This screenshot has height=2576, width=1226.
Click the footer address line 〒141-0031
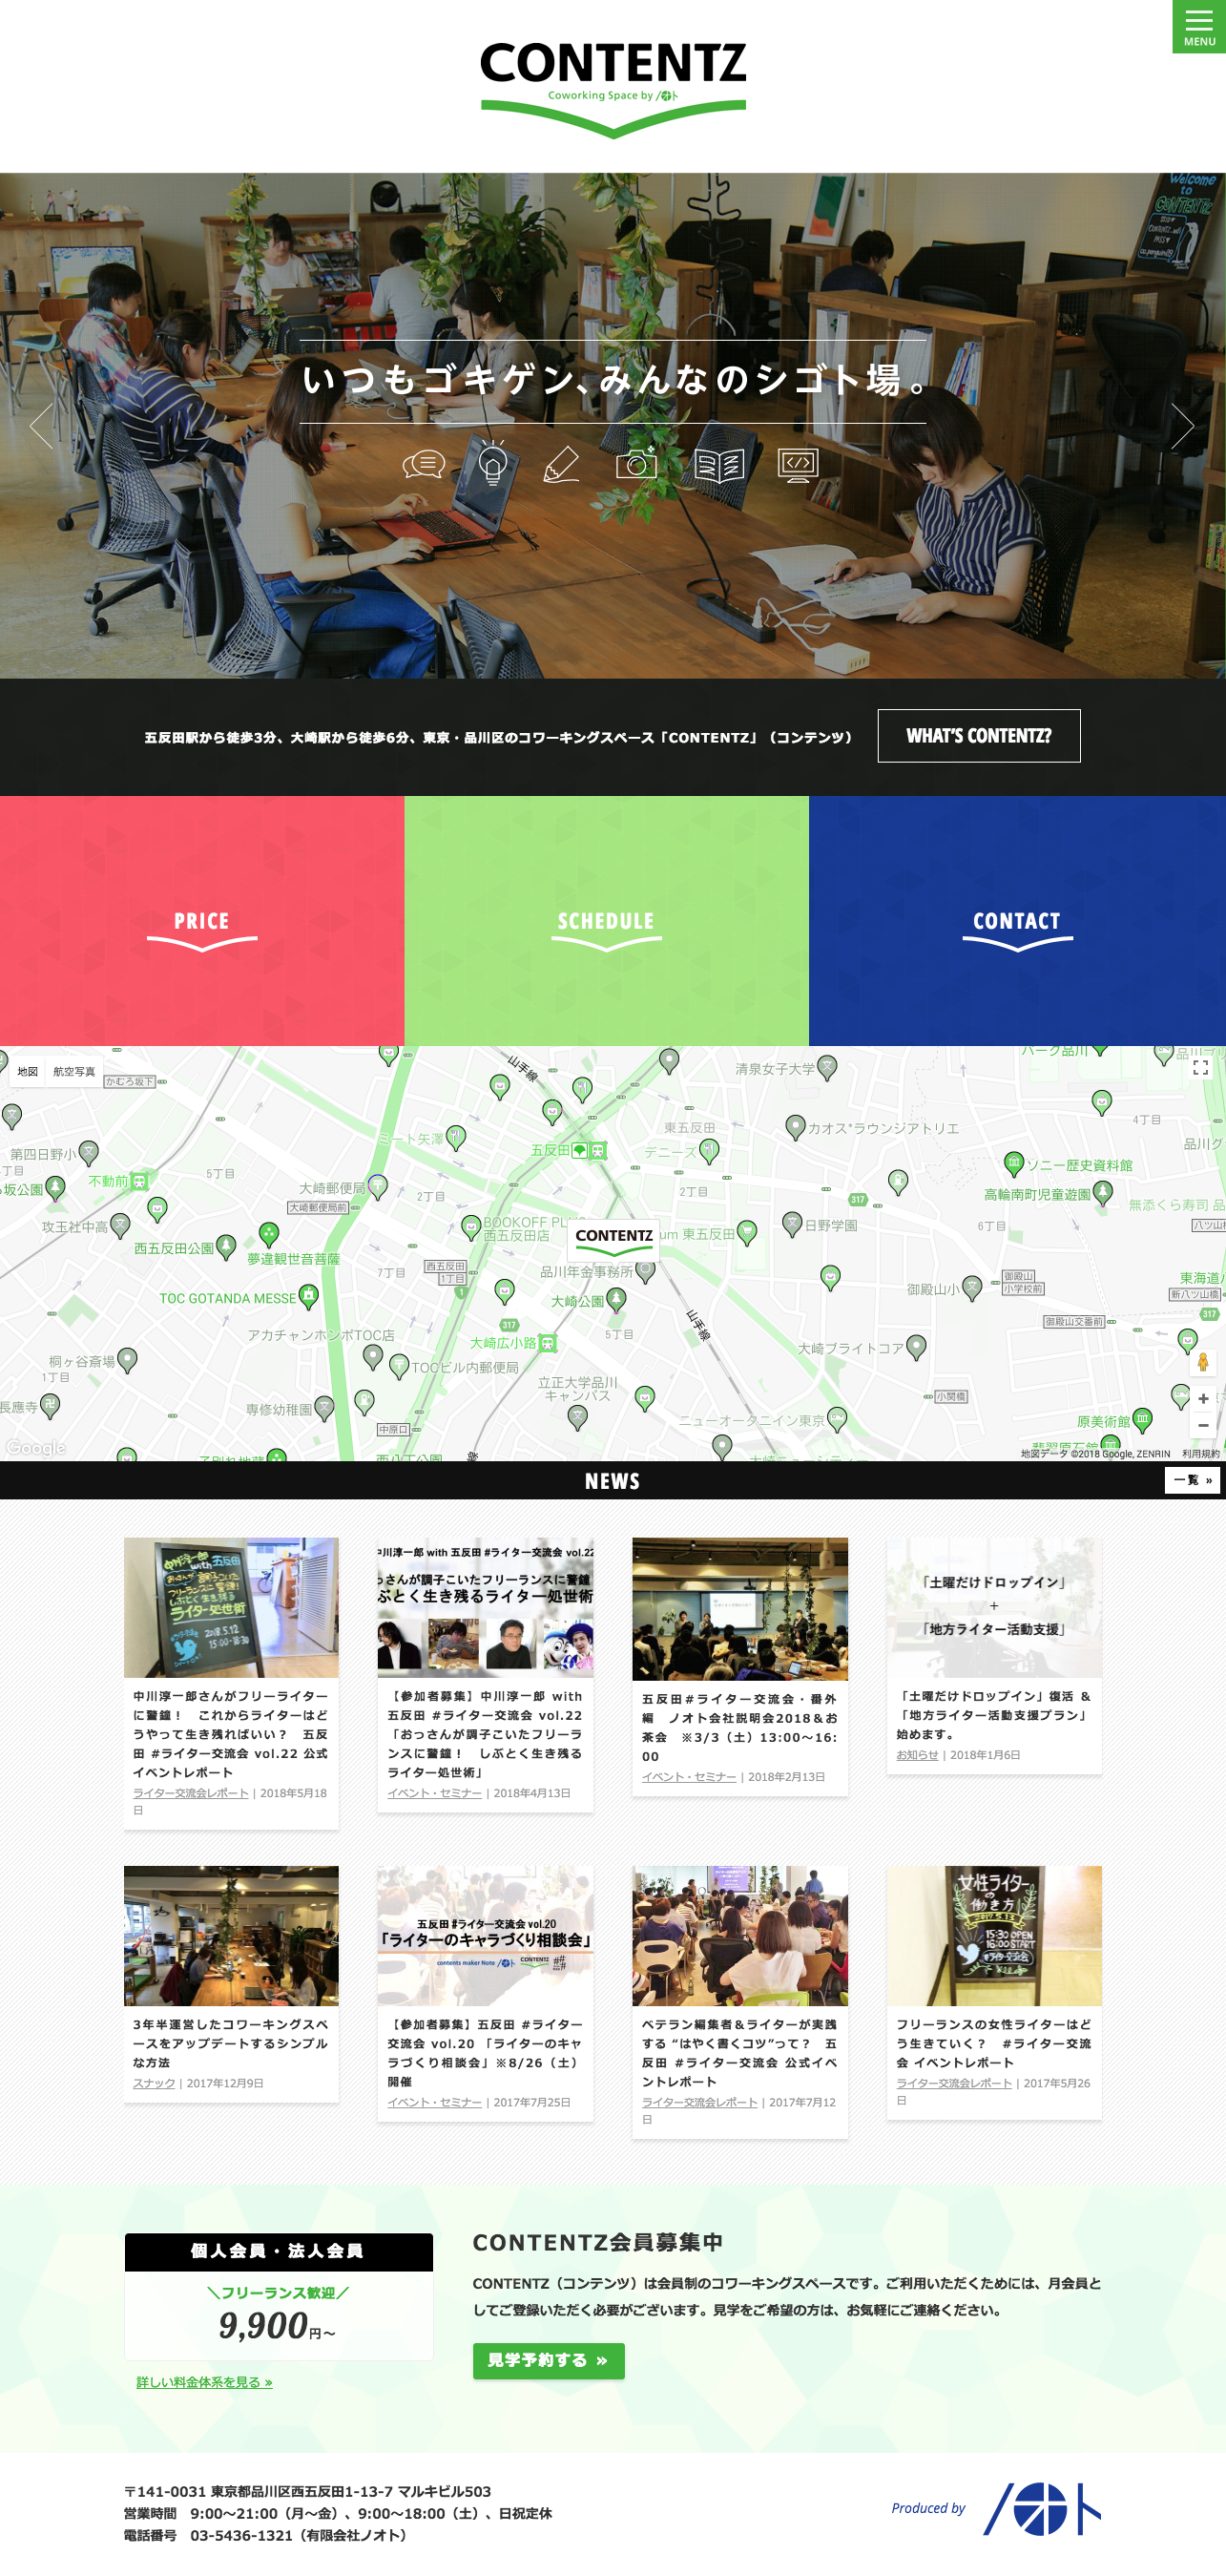point(307,2491)
